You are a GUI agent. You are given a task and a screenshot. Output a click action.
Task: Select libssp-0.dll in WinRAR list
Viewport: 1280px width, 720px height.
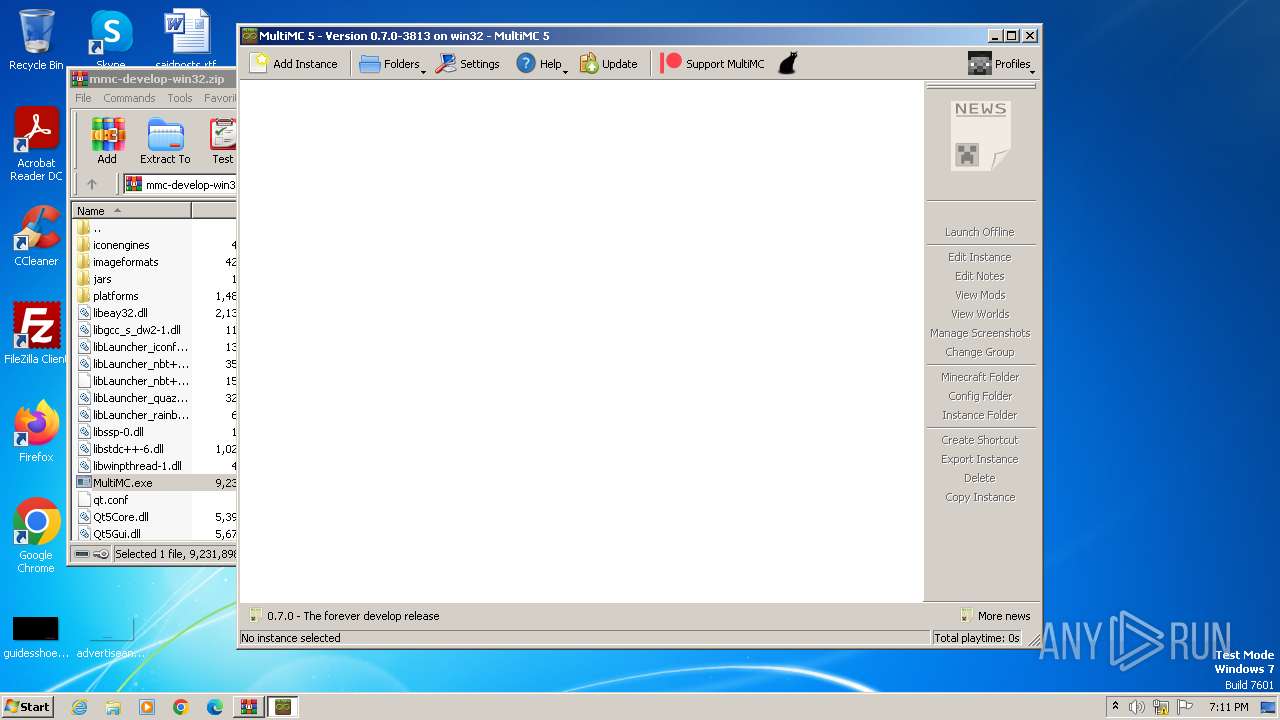click(118, 432)
